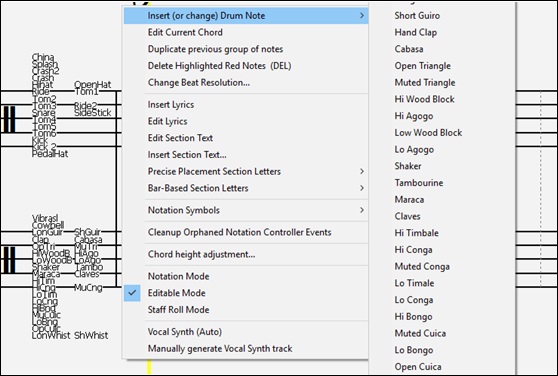Click the Snare label on drum staff

43,113
